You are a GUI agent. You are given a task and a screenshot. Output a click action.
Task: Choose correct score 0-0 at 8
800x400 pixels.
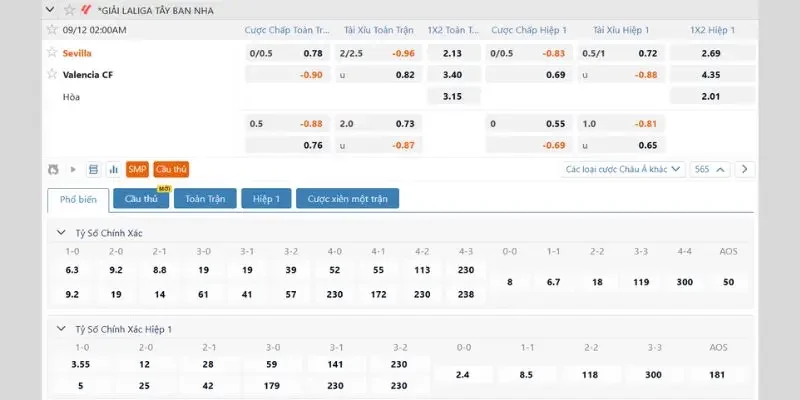[x=510, y=282]
